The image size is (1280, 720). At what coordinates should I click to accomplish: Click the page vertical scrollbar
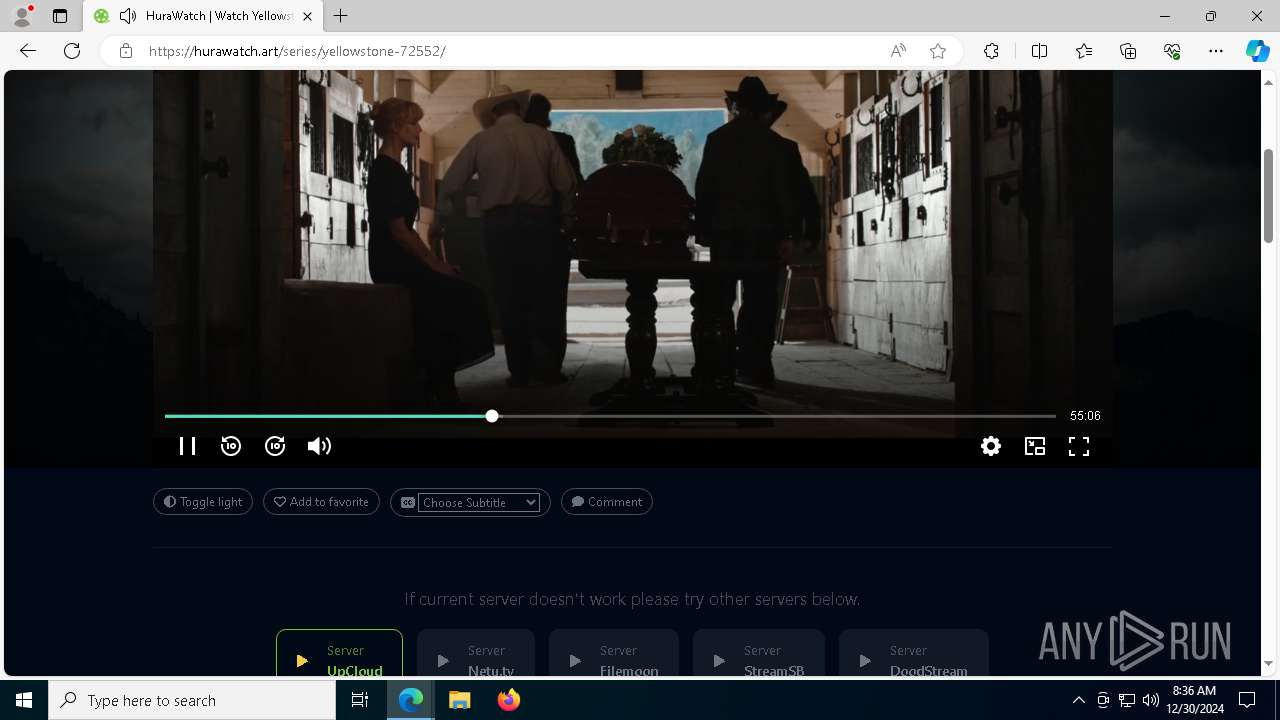click(x=1268, y=195)
